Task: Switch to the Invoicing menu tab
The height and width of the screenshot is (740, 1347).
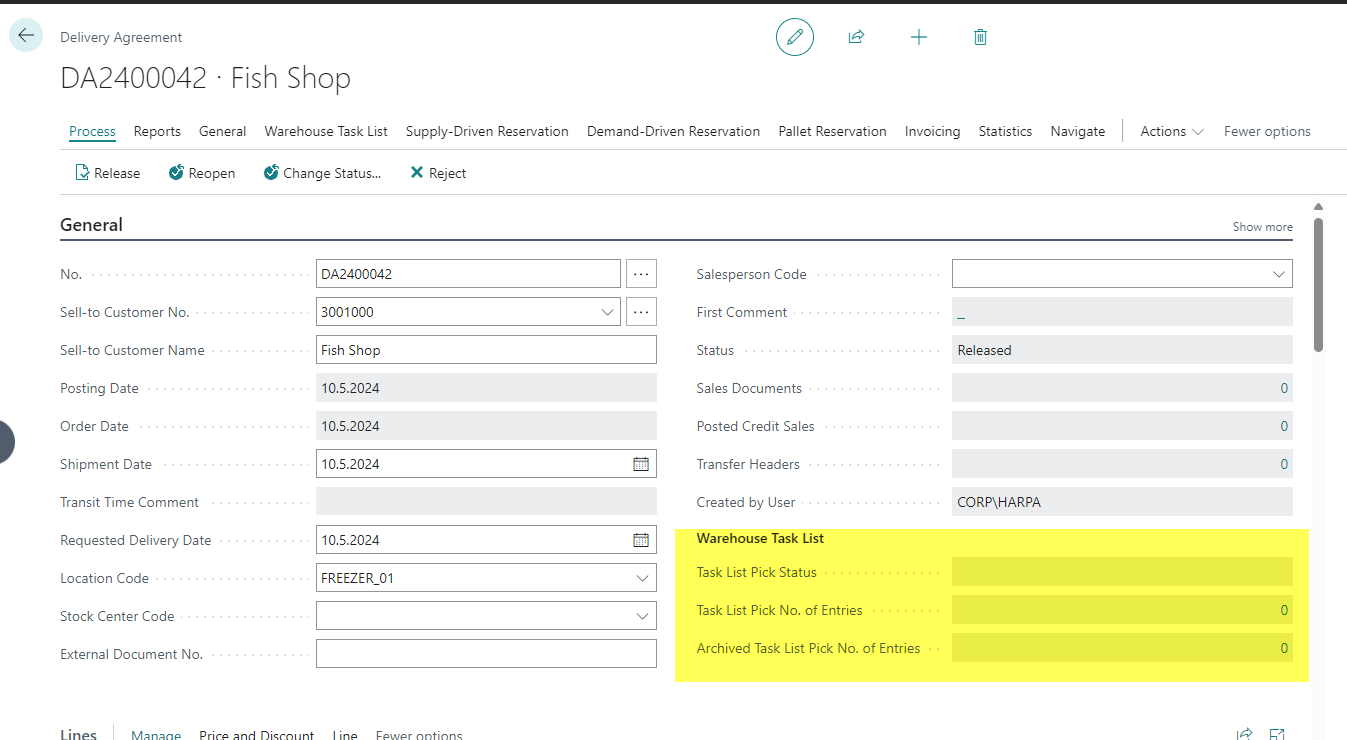Action: [x=932, y=131]
